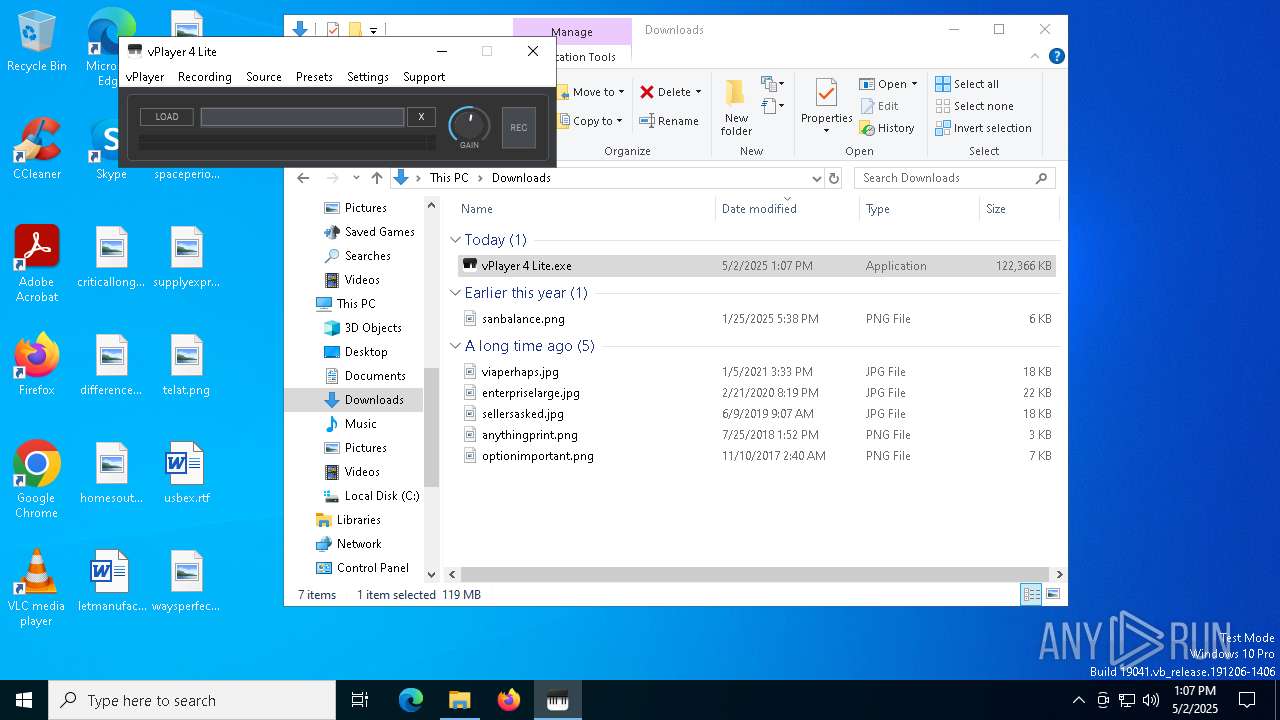This screenshot has height=720, width=1280.
Task: Open the Source menu
Action: click(264, 77)
